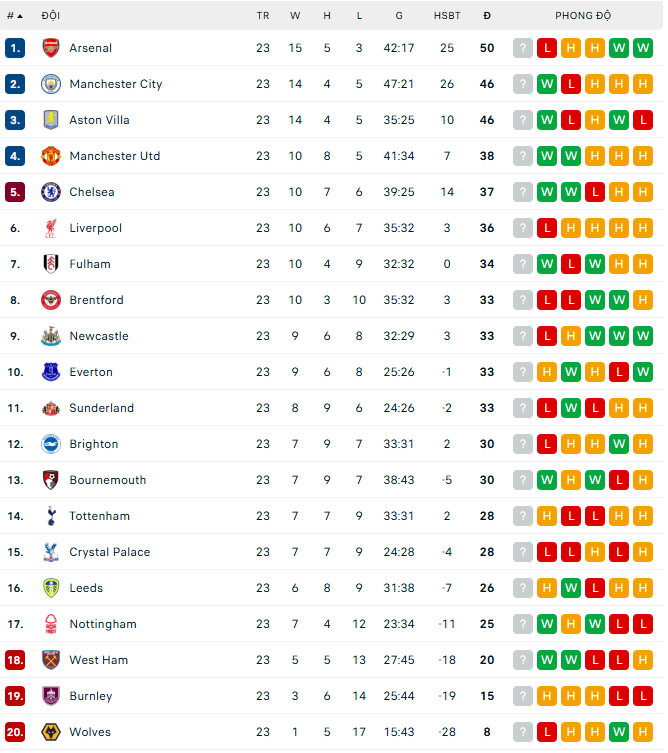This screenshot has height=753, width=668.
Task: Sort standings by the W column
Action: tap(295, 16)
